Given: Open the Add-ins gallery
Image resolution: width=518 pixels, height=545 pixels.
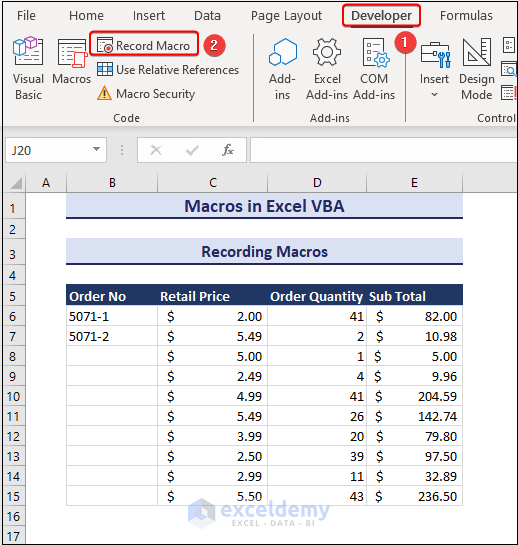Looking at the screenshot, I should click(282, 69).
